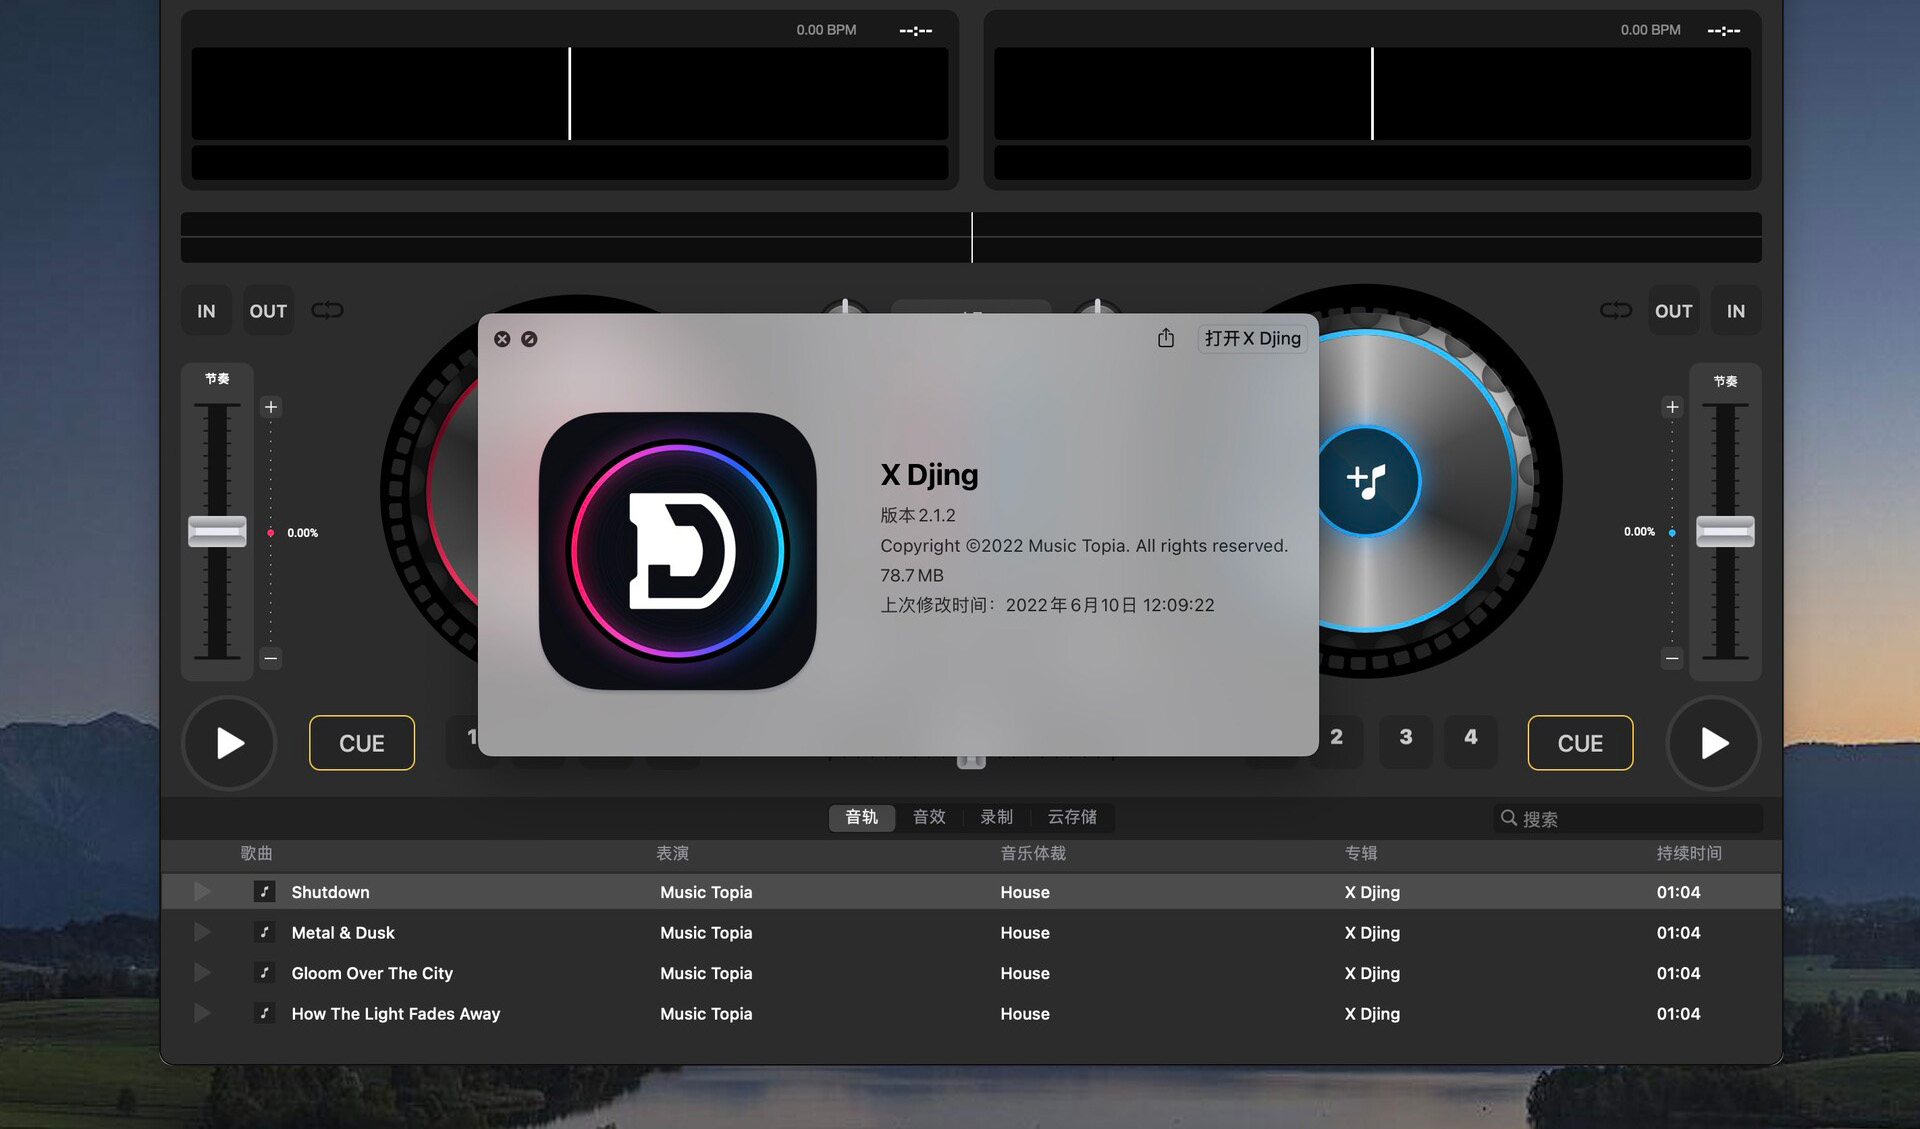Image resolution: width=1920 pixels, height=1129 pixels.
Task: Toggle IN loop point on the left deck
Action: click(205, 310)
